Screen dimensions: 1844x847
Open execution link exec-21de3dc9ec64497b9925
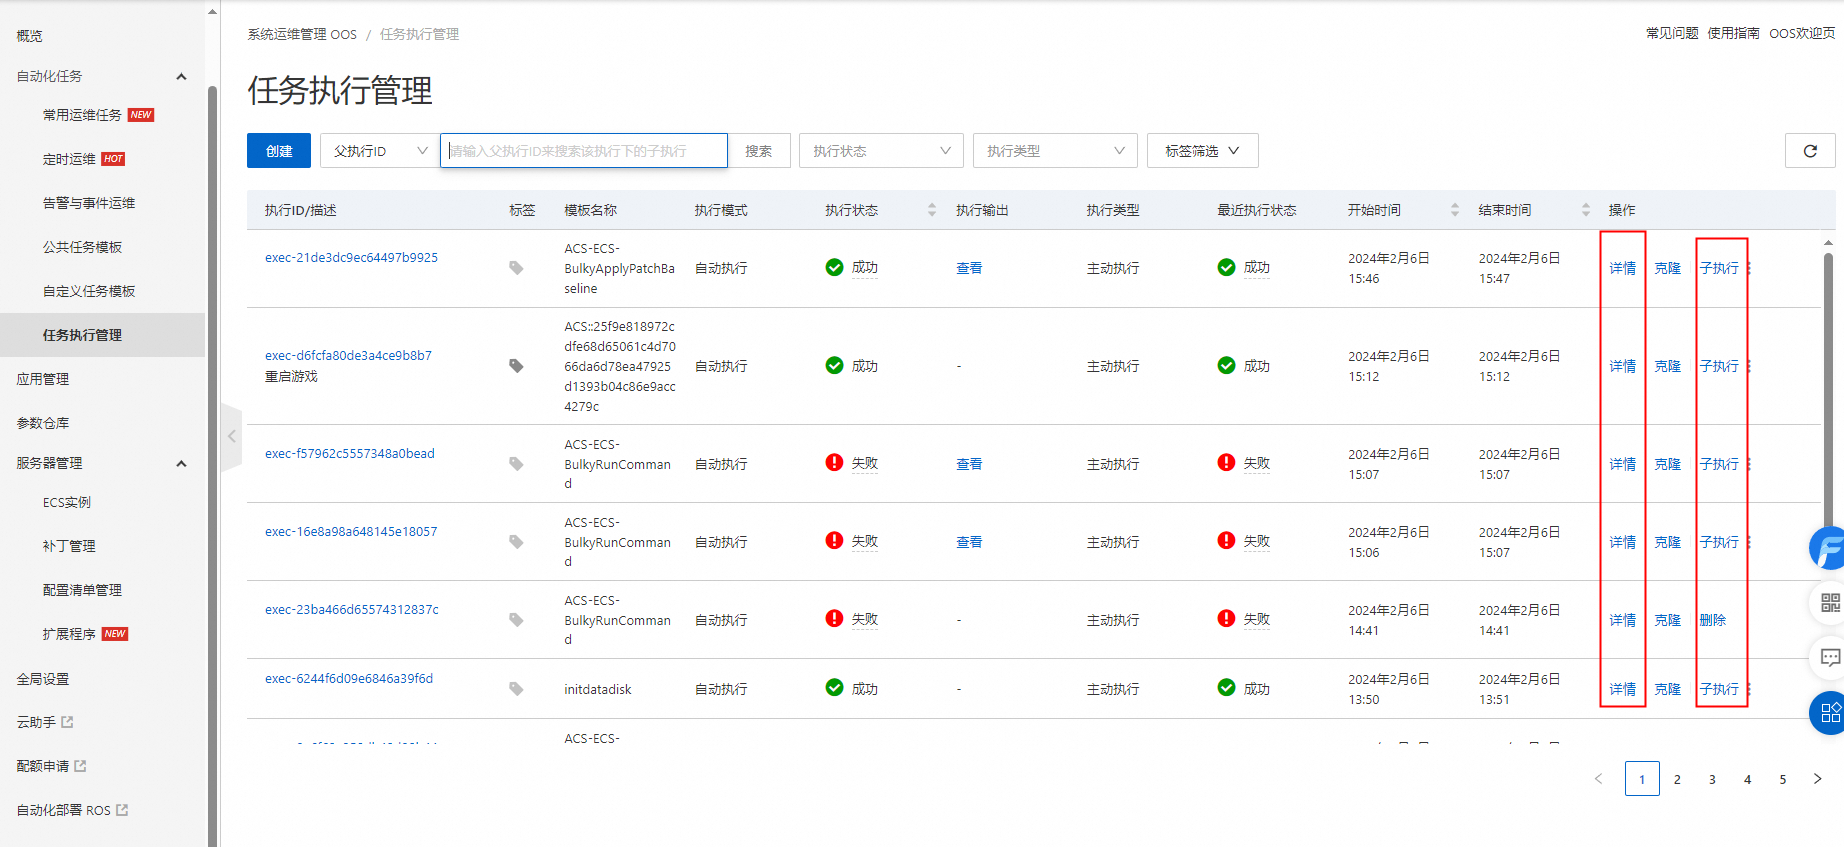click(x=351, y=257)
